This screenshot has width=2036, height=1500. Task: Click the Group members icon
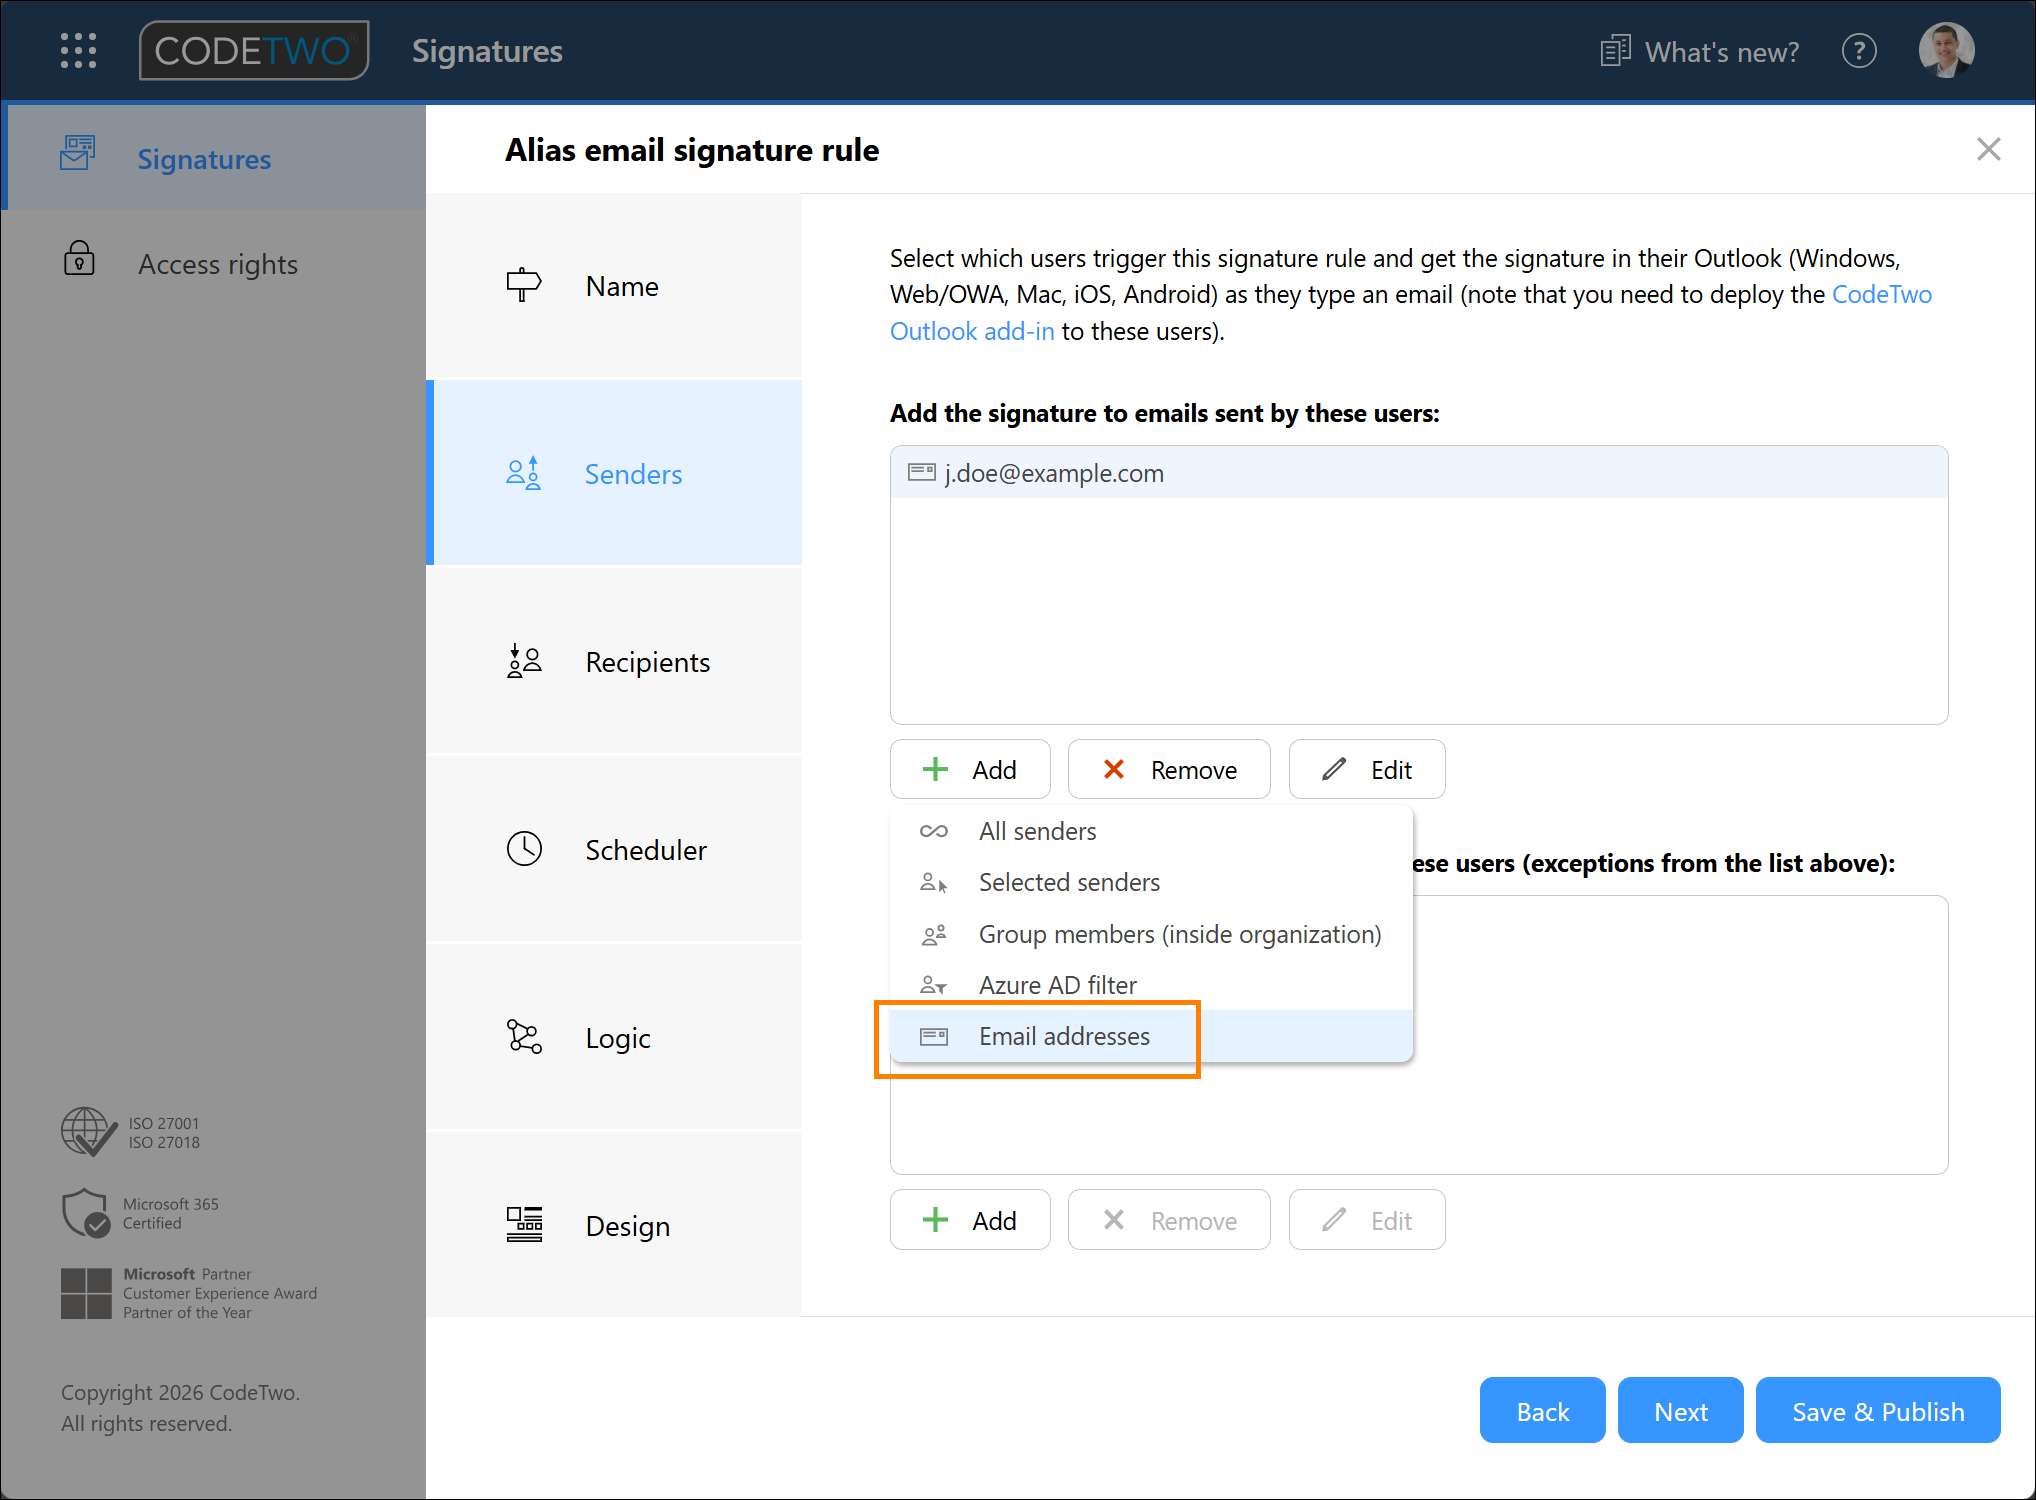click(934, 934)
